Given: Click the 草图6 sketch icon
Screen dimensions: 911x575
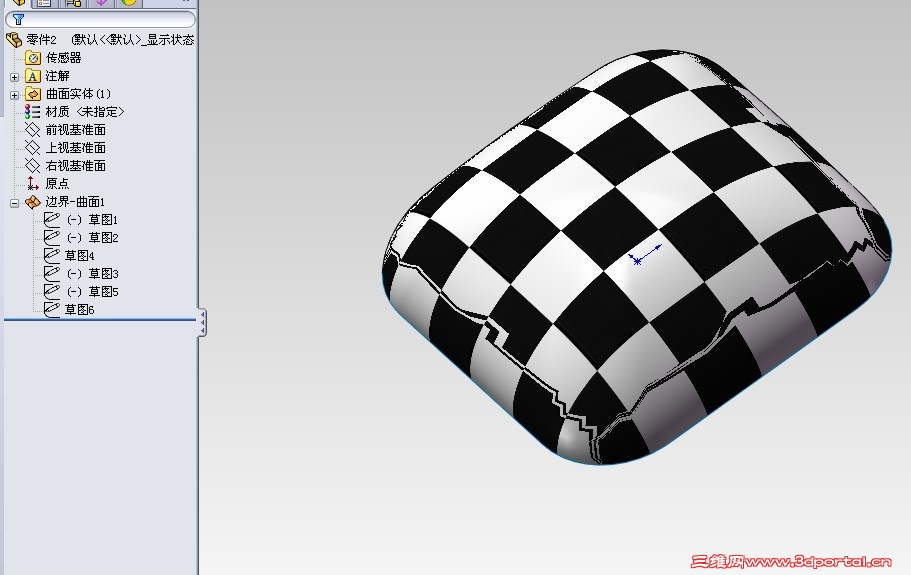Looking at the screenshot, I should pyautogui.click(x=52, y=309).
